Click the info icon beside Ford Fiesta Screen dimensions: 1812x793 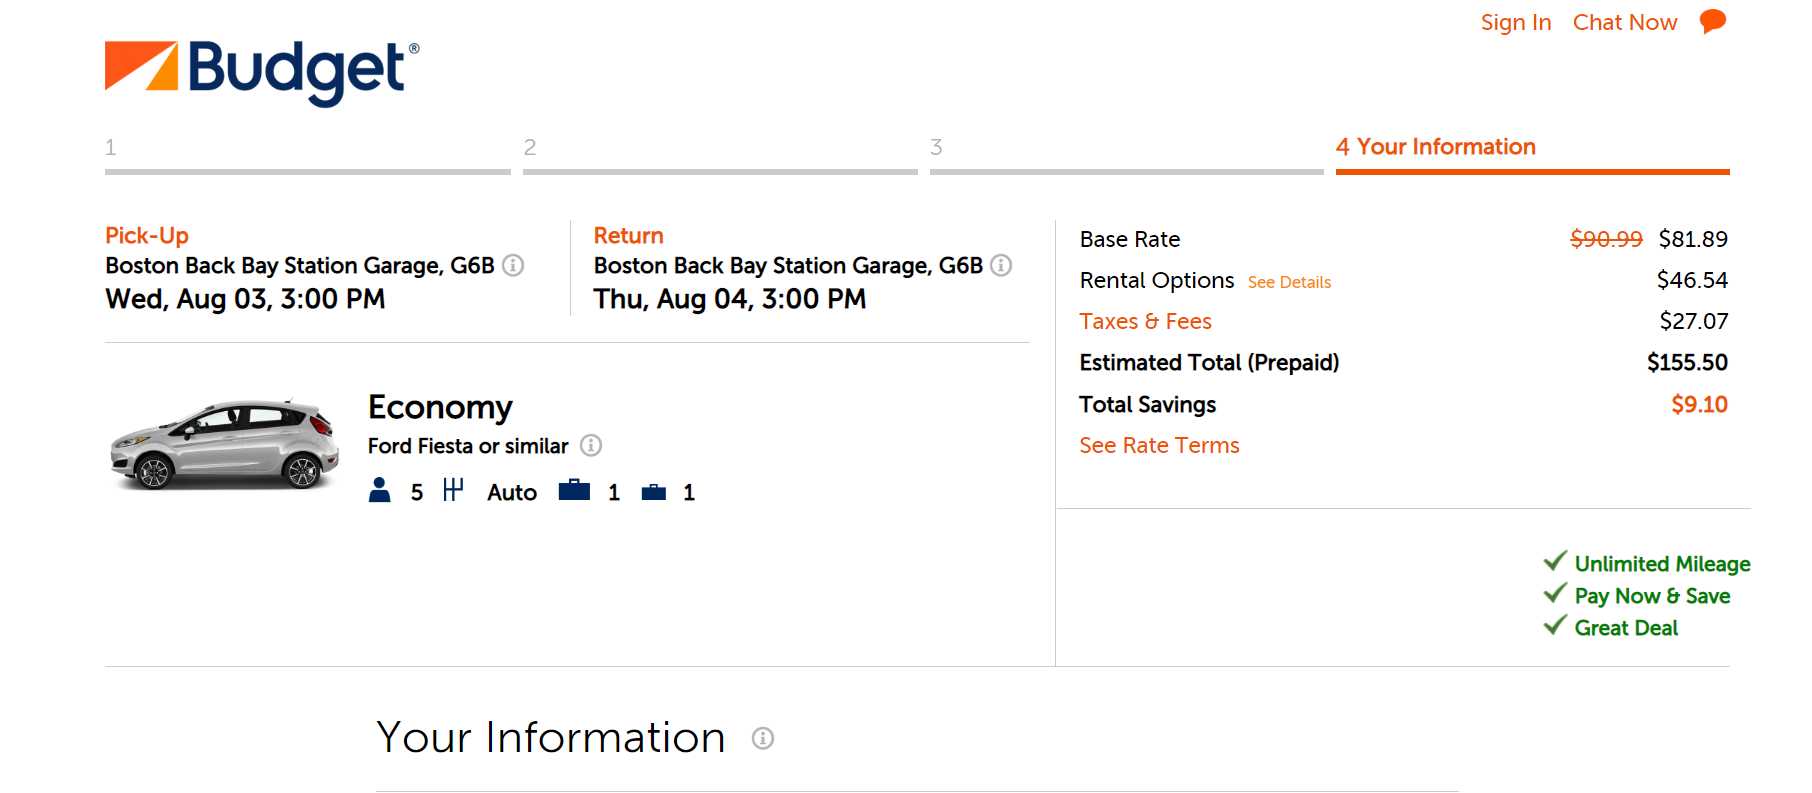pos(591,446)
